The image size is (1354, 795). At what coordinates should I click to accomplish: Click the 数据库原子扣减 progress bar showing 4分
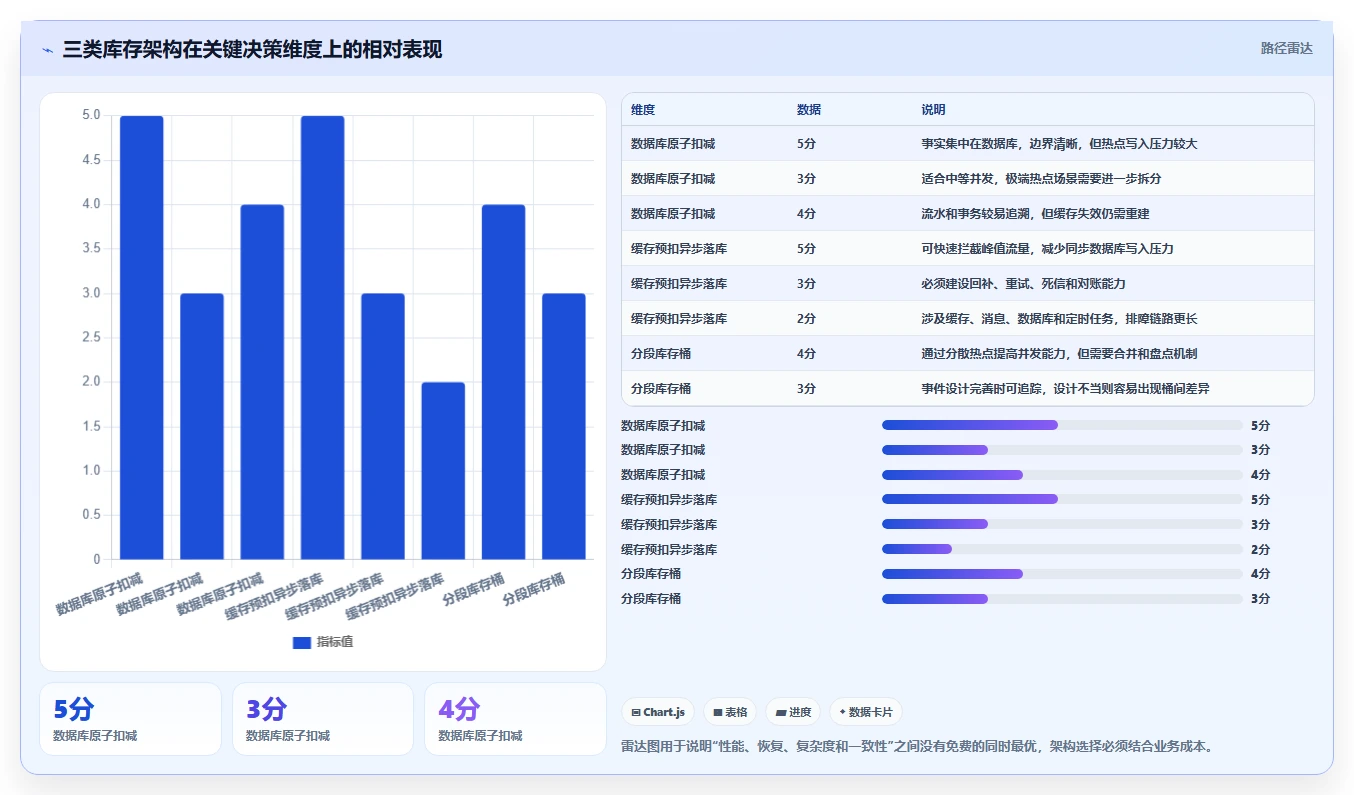pyautogui.click(x=1062, y=475)
